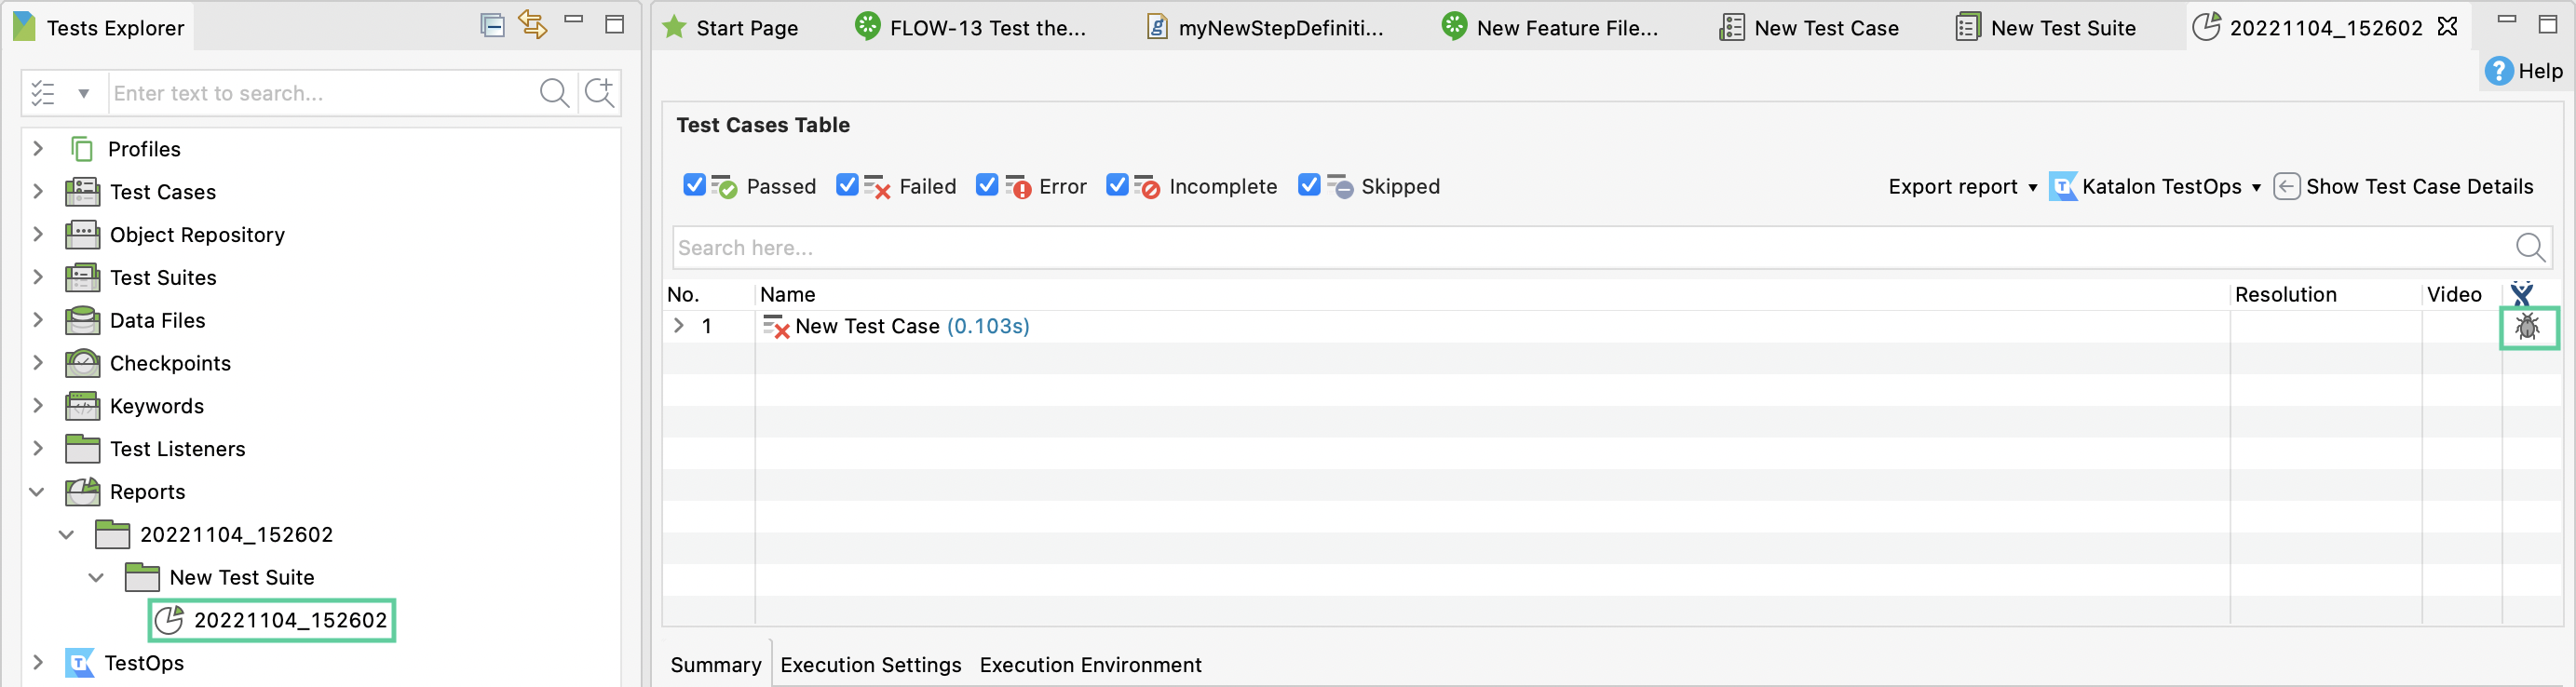Click the bug icon in test case row

2527,327
